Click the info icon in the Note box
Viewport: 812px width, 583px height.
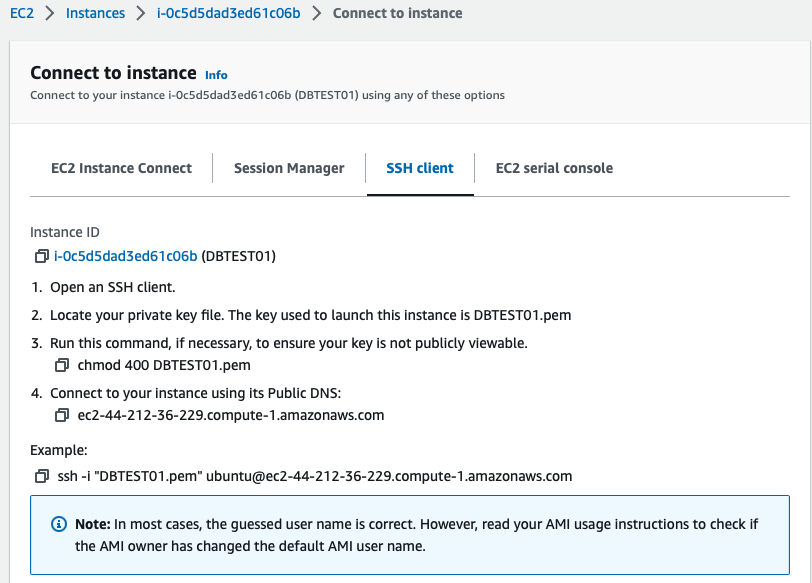tap(59, 524)
